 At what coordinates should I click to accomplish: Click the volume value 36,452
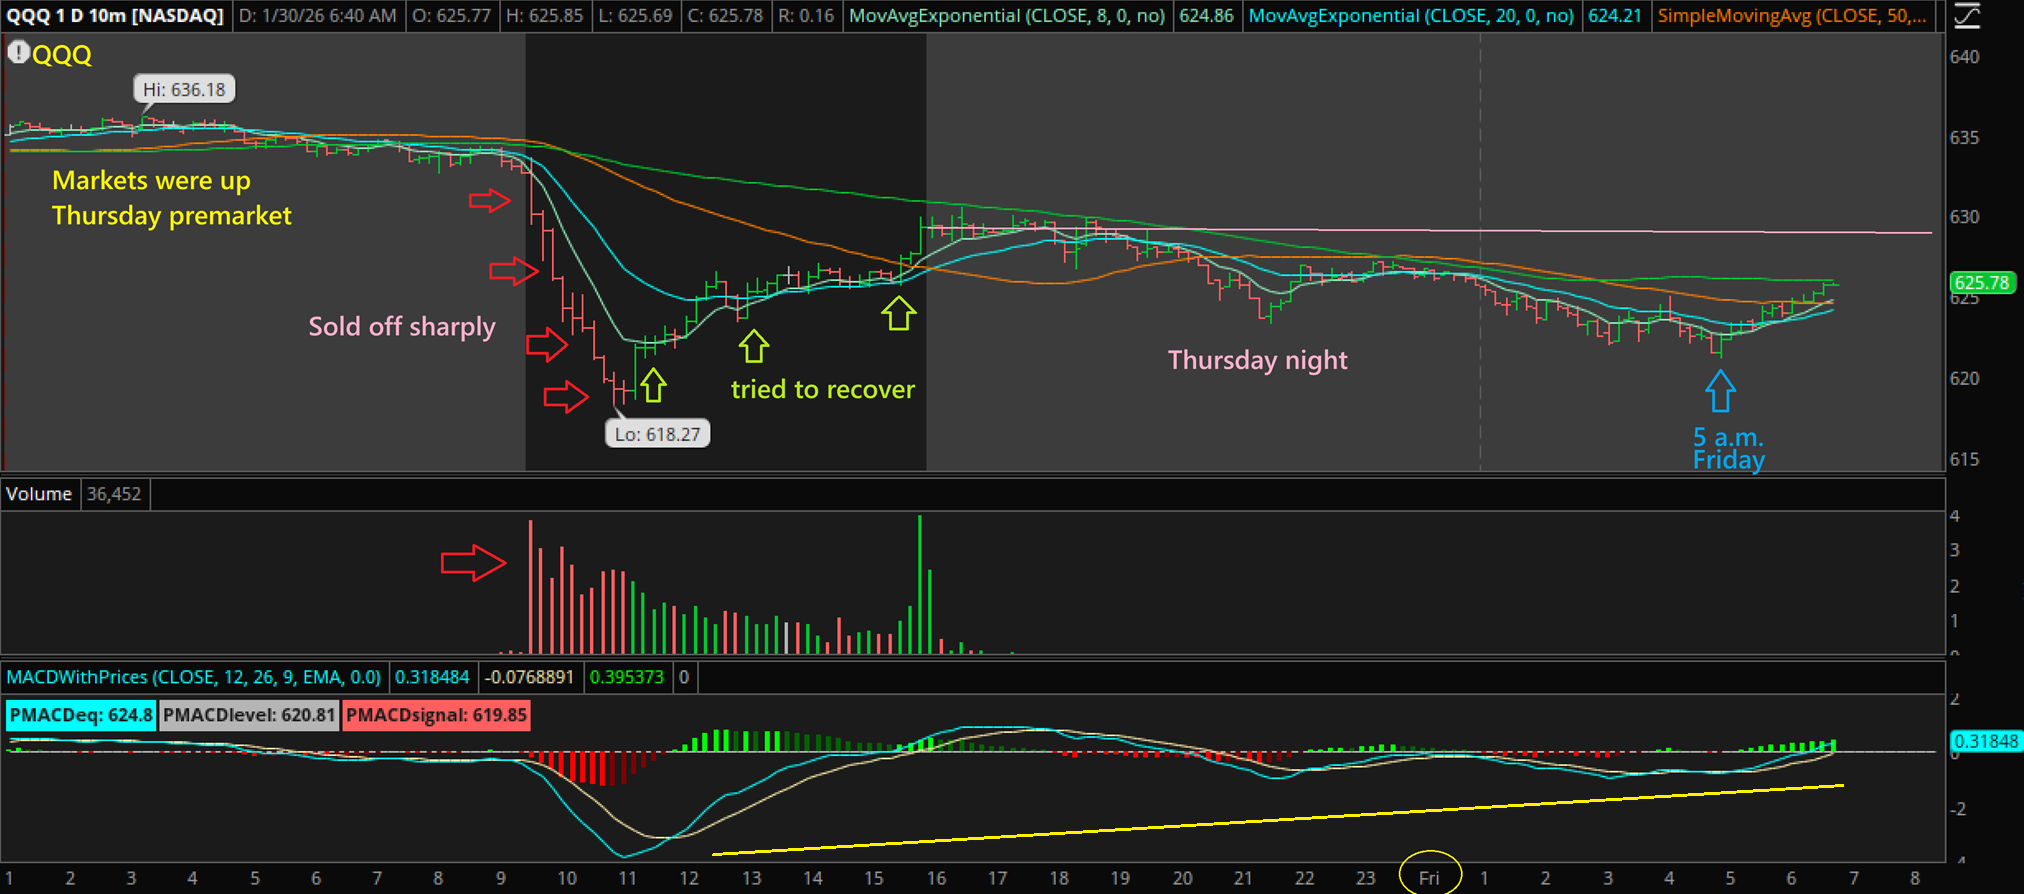pyautogui.click(x=114, y=494)
